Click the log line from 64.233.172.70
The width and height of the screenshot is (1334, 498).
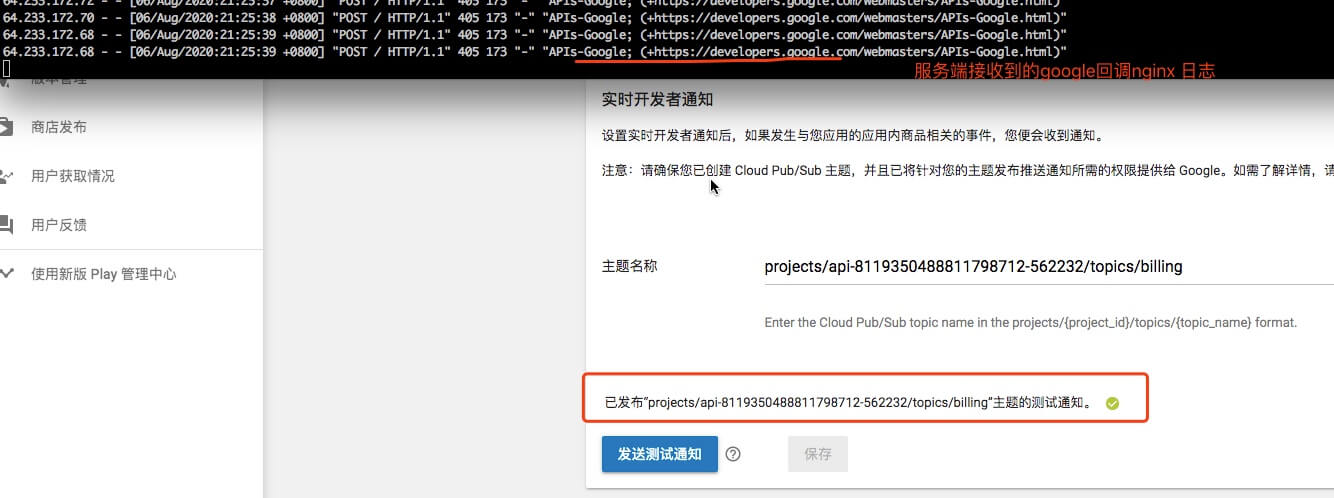coord(535,19)
